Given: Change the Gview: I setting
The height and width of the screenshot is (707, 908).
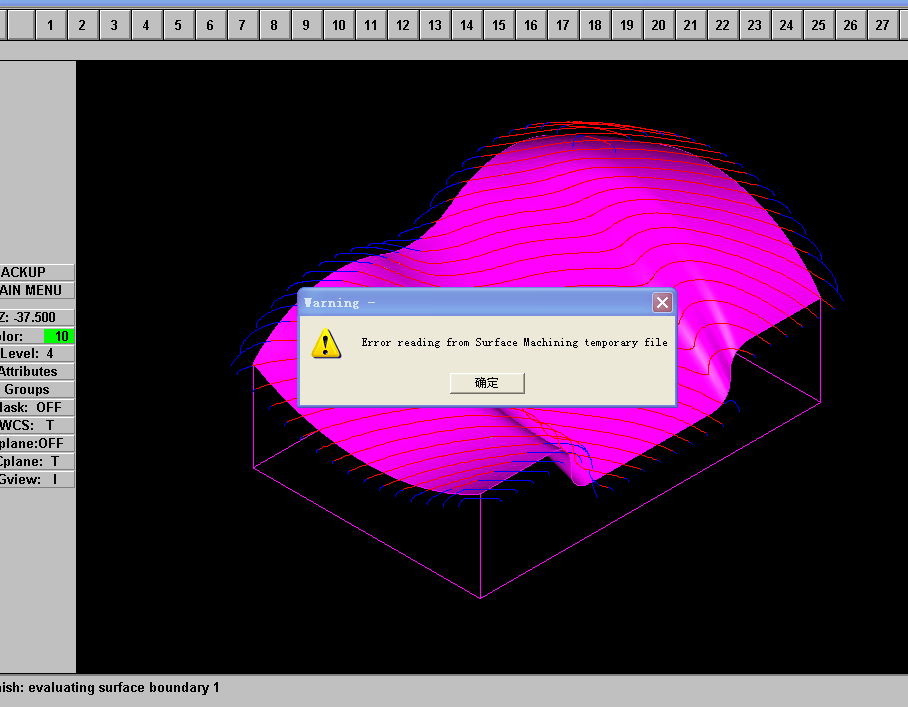Looking at the screenshot, I should click(x=37, y=479).
